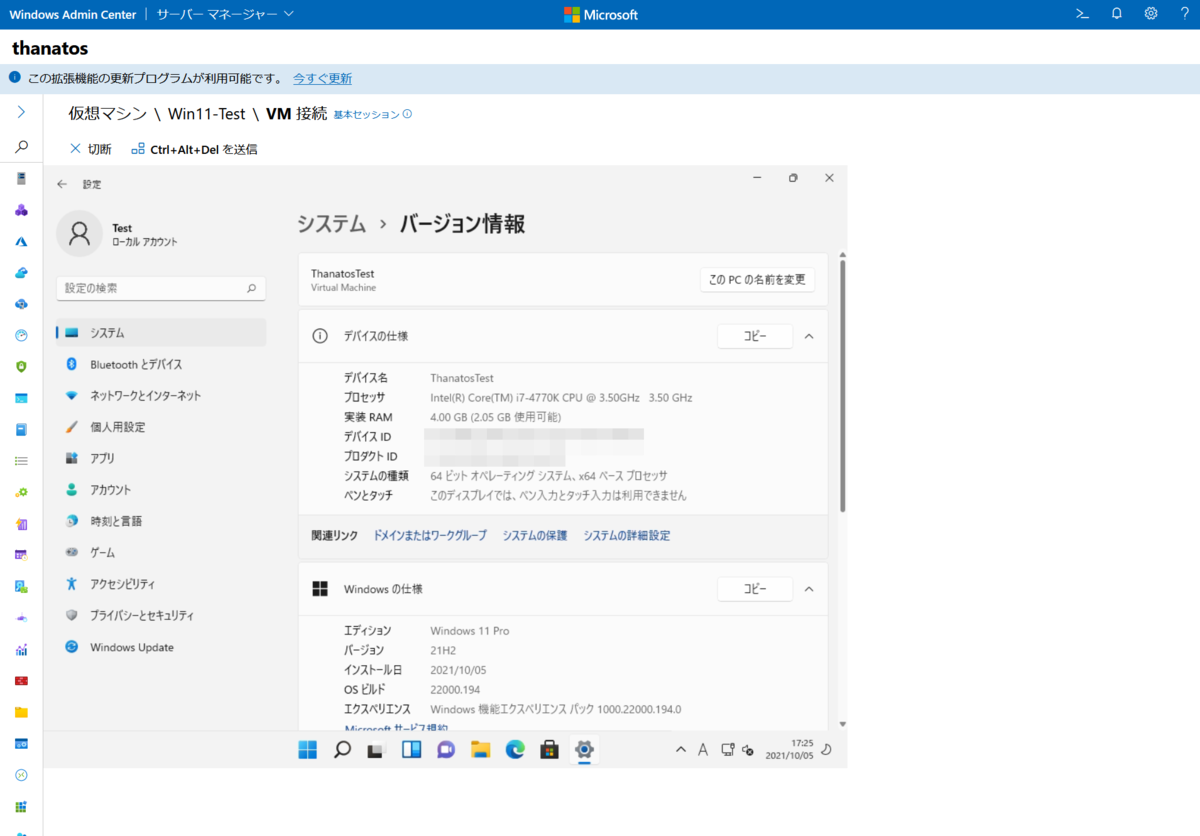Screen dimensions: 1200x836
Task: Select プライバシーとセキュリティ category
Action: click(x=161, y=616)
